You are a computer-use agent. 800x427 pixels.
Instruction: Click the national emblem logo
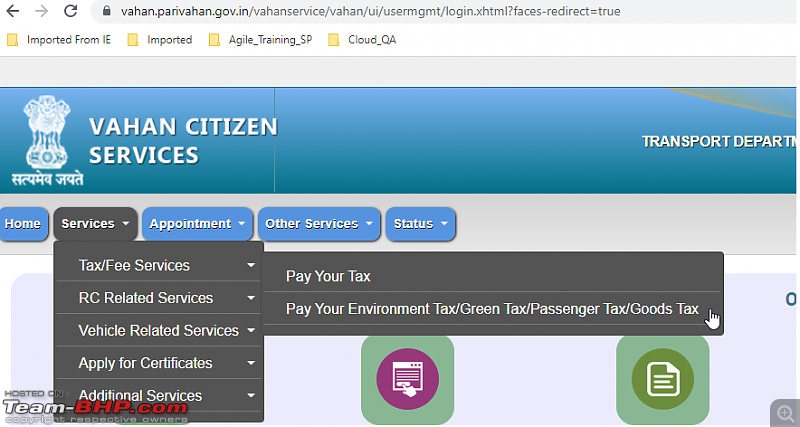click(47, 140)
